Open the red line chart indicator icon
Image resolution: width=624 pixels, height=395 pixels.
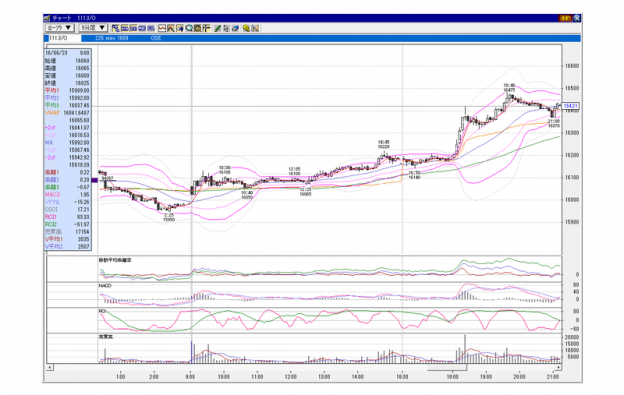(162, 28)
